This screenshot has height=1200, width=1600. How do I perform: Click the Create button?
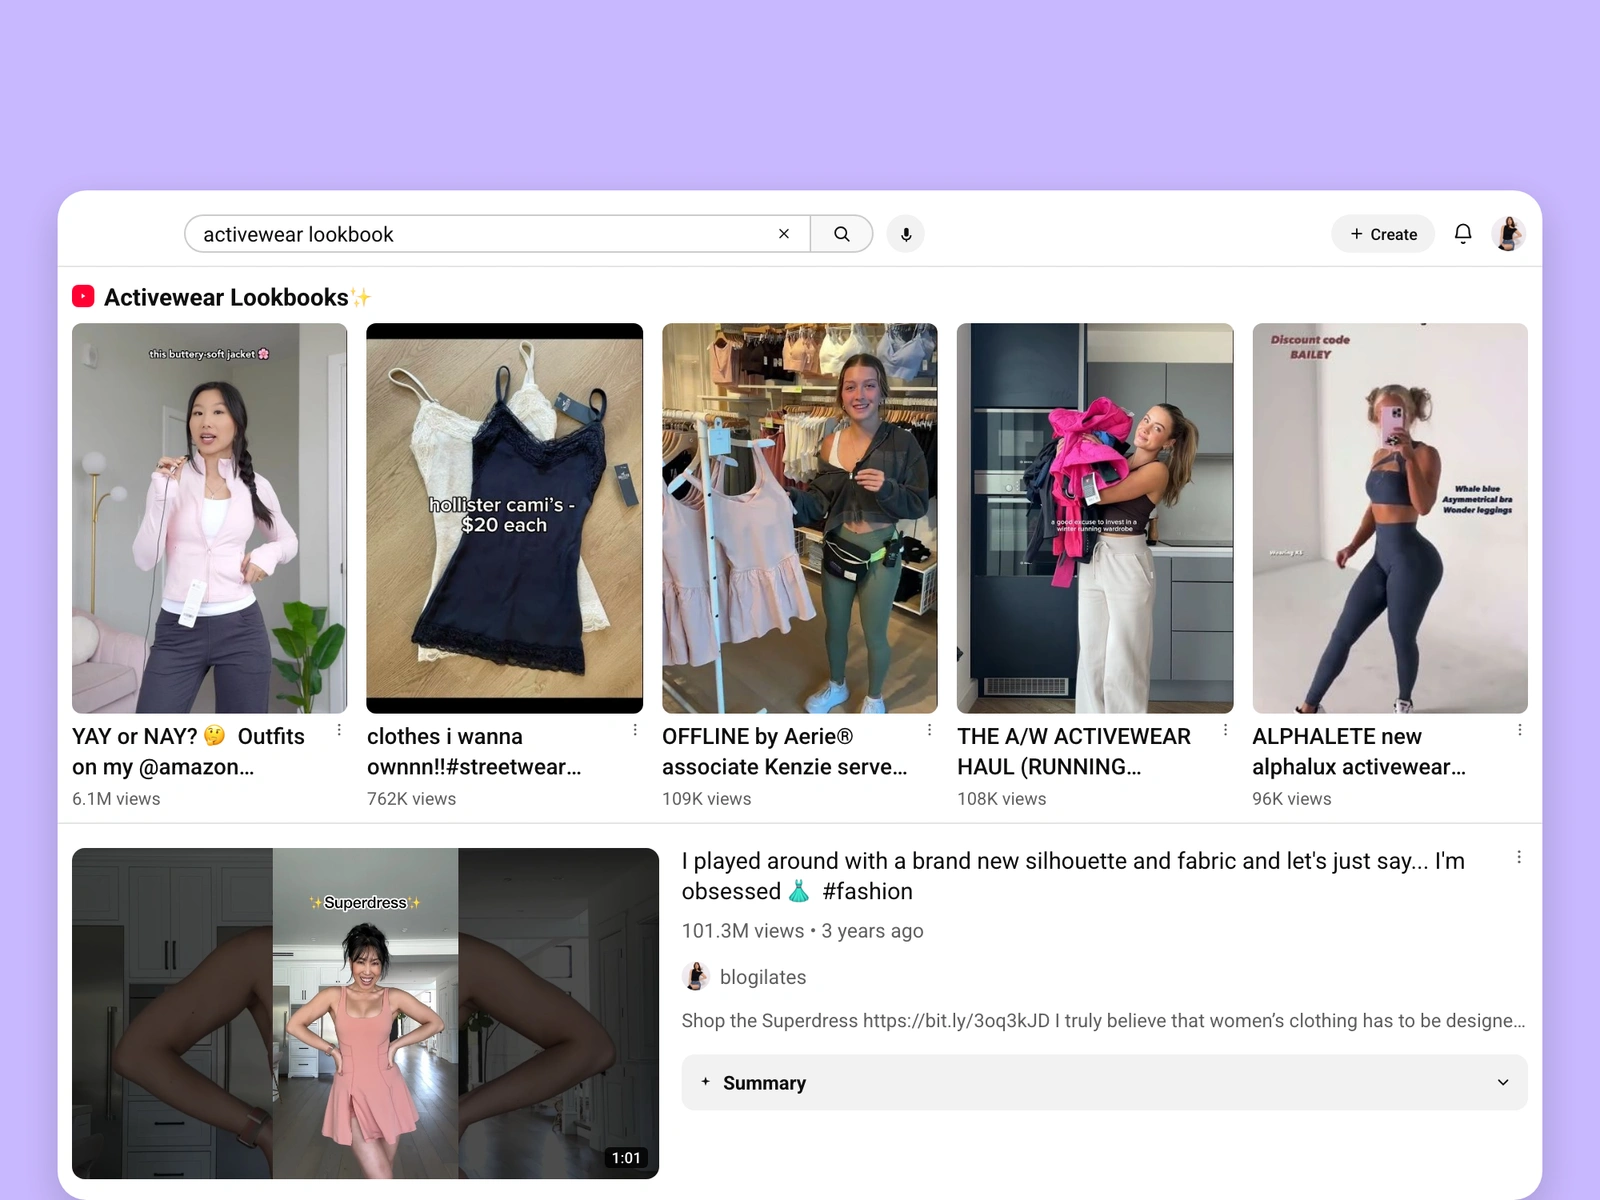pyautogui.click(x=1383, y=234)
